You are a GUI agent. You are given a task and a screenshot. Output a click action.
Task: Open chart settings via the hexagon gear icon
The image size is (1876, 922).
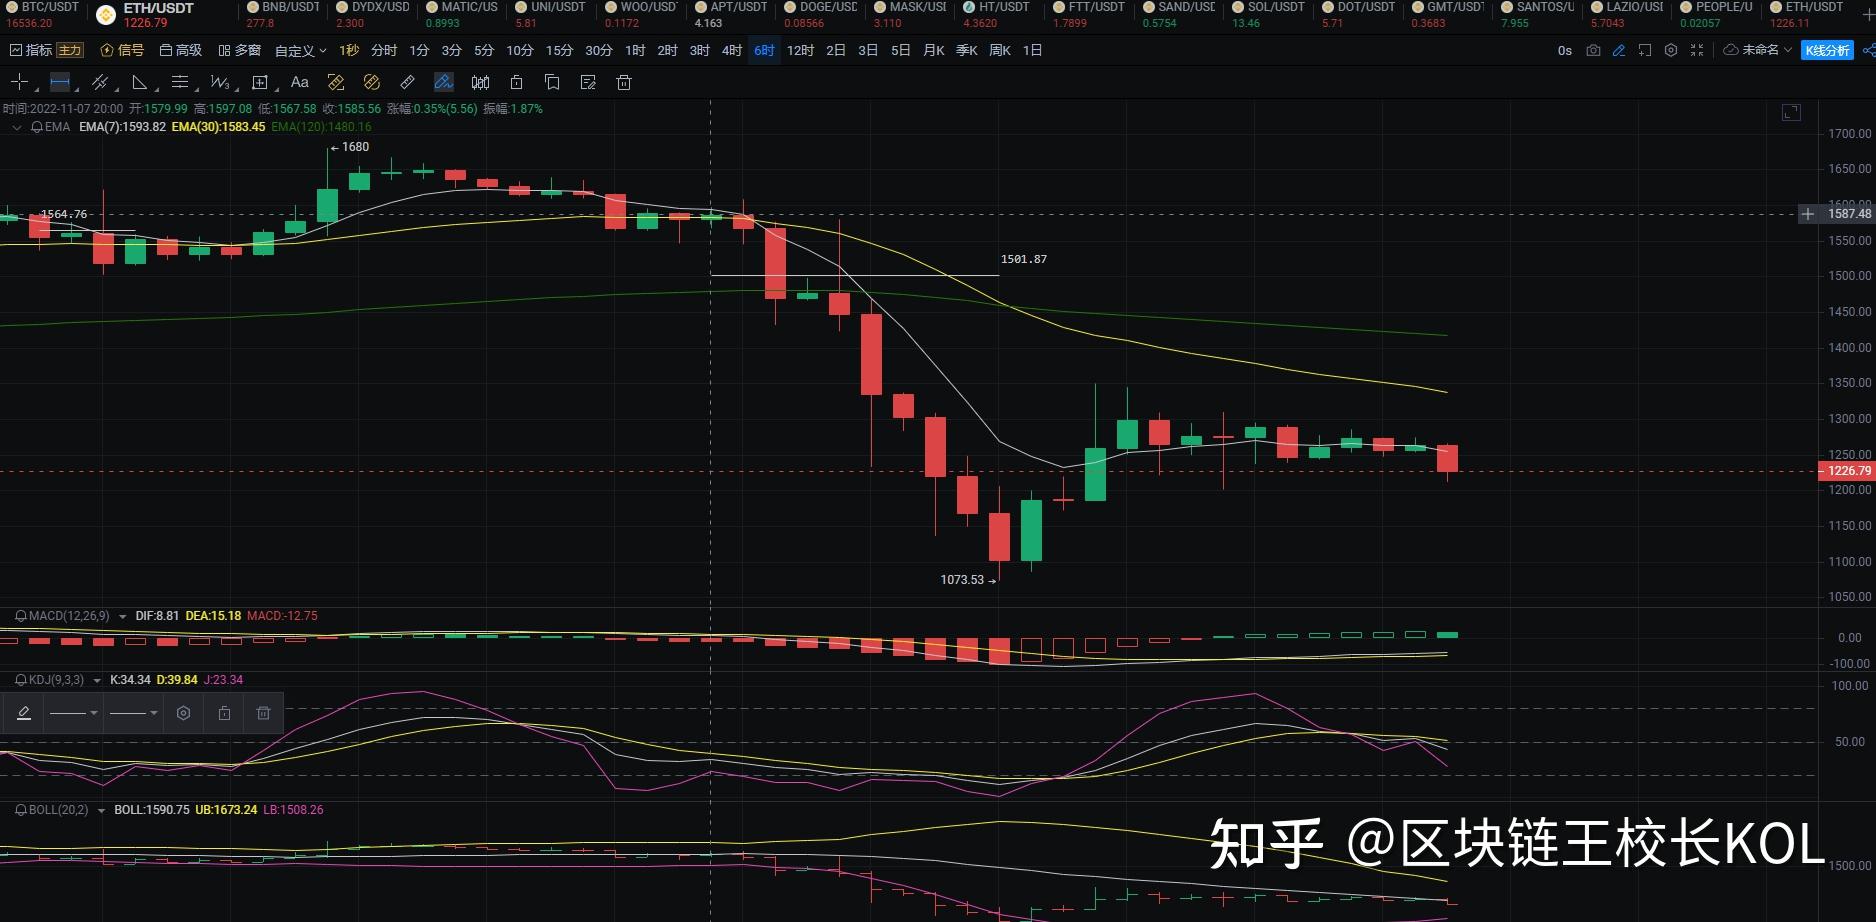pyautogui.click(x=1670, y=50)
